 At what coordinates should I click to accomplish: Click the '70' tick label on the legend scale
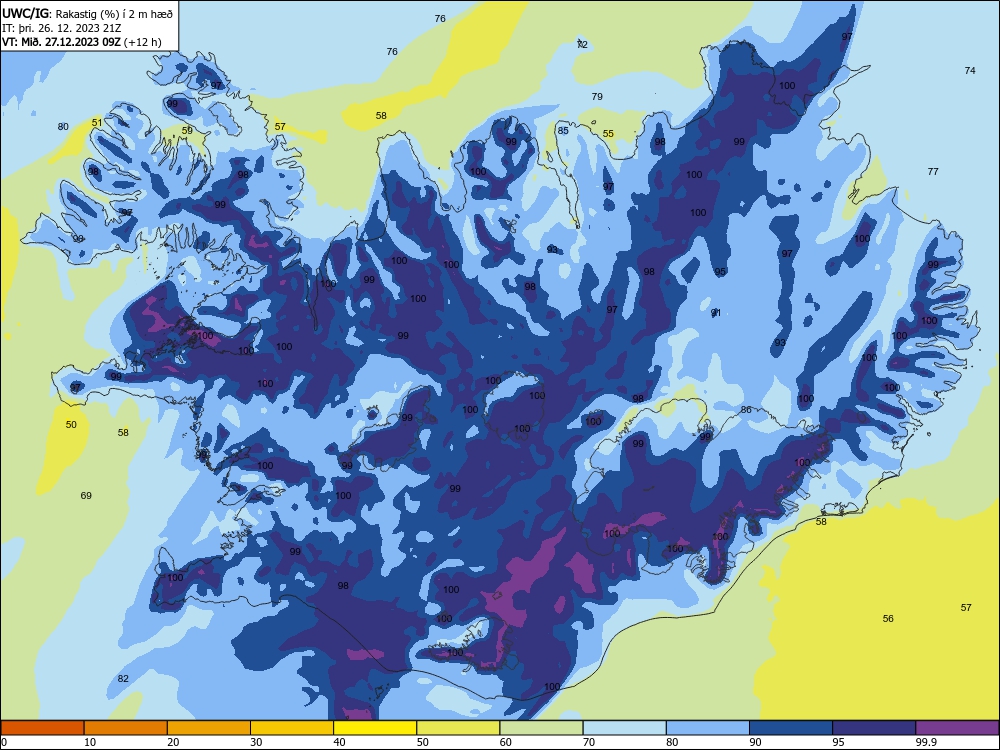pyautogui.click(x=589, y=742)
